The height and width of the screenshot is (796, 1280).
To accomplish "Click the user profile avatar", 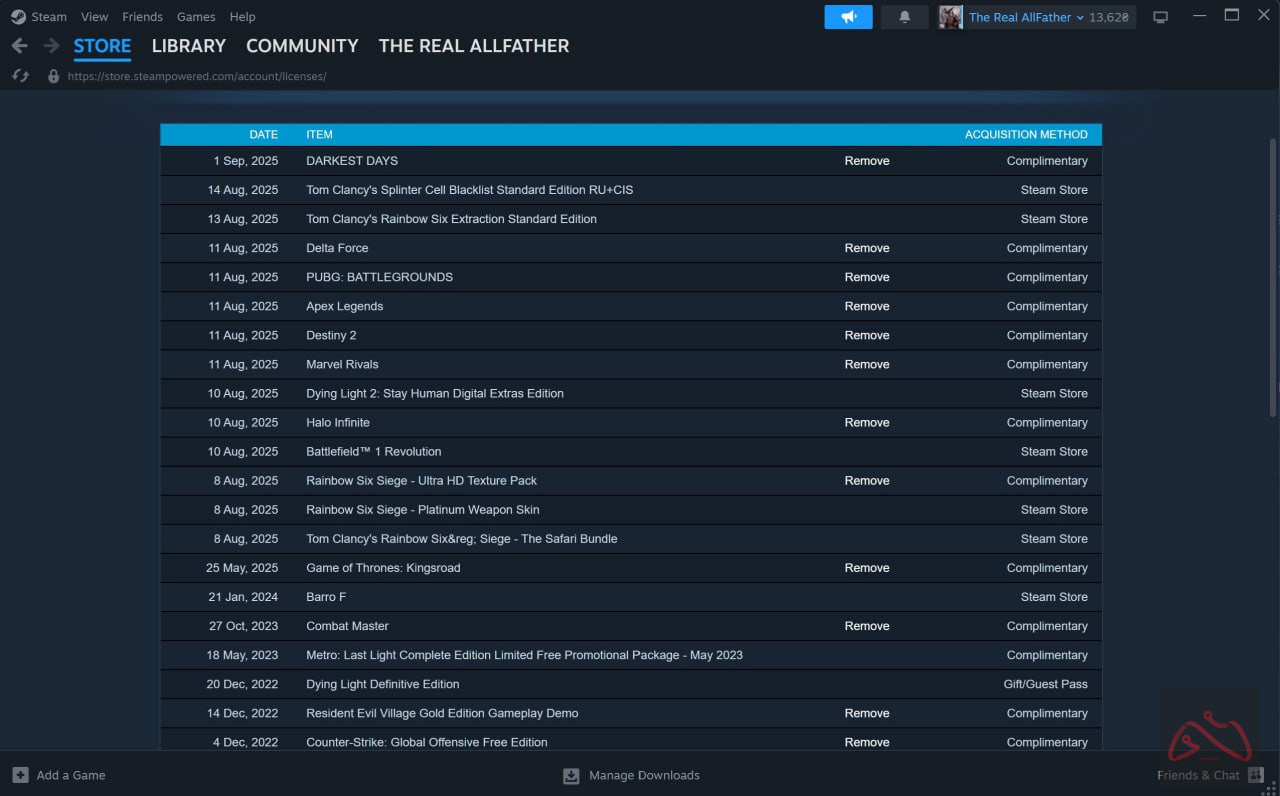I will [x=950, y=17].
